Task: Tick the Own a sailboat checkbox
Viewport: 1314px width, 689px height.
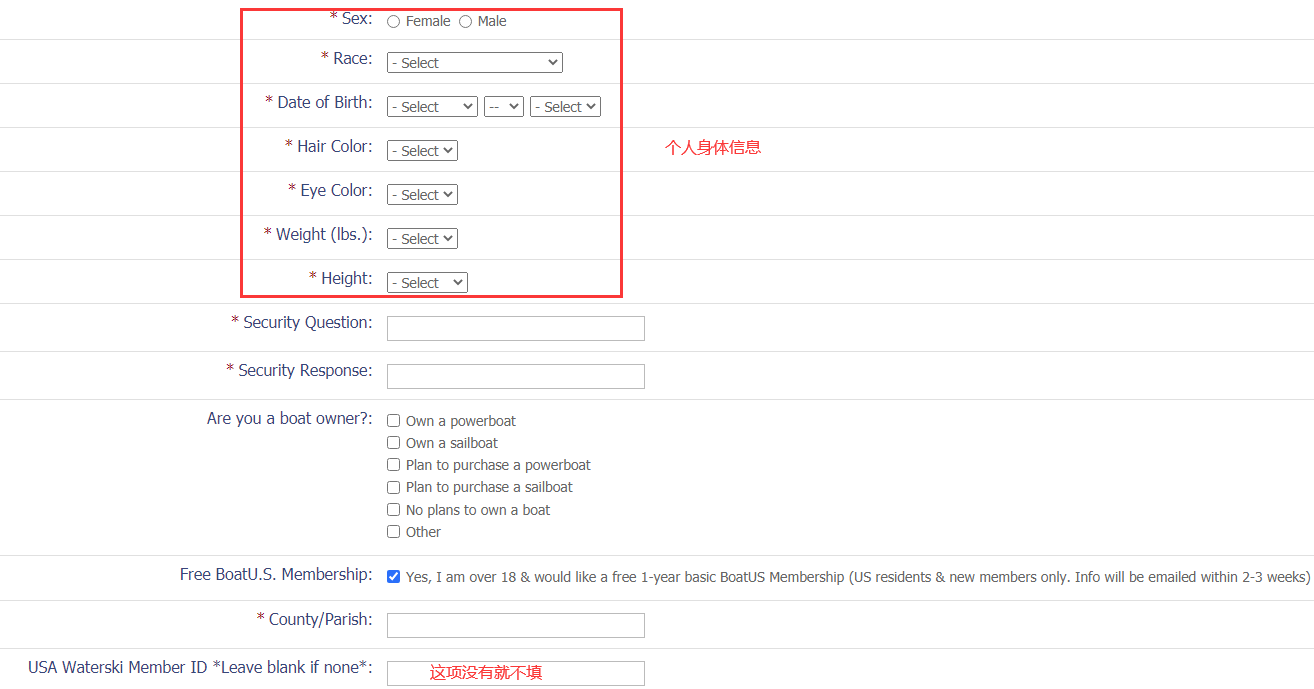Action: (394, 443)
